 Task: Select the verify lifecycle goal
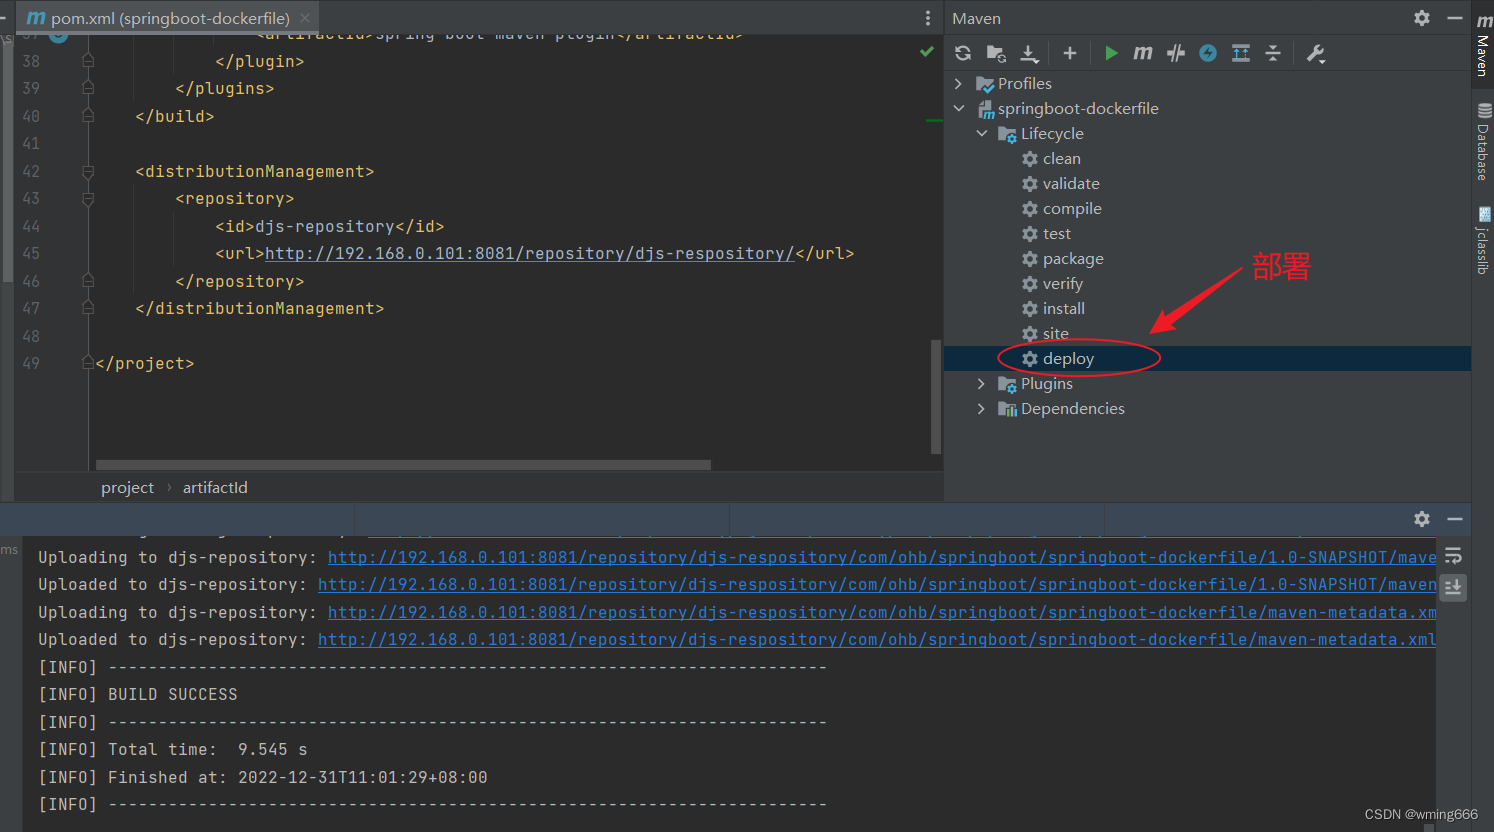(x=1063, y=283)
